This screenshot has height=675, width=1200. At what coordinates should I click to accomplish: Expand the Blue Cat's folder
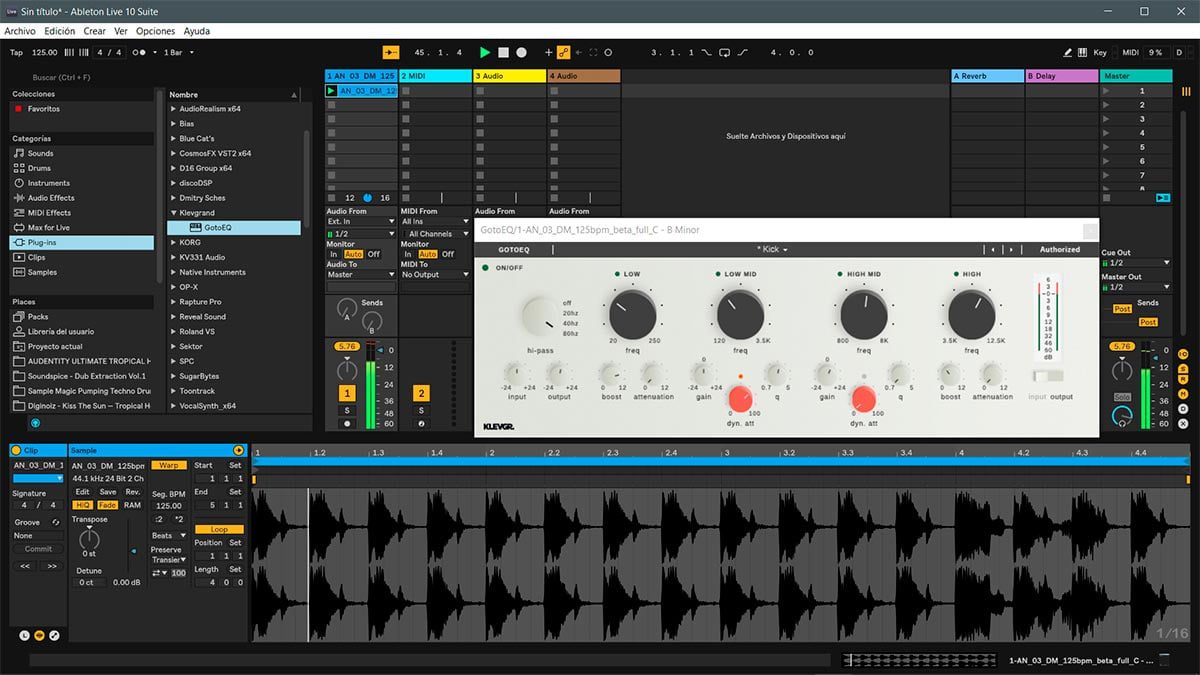tap(173, 138)
